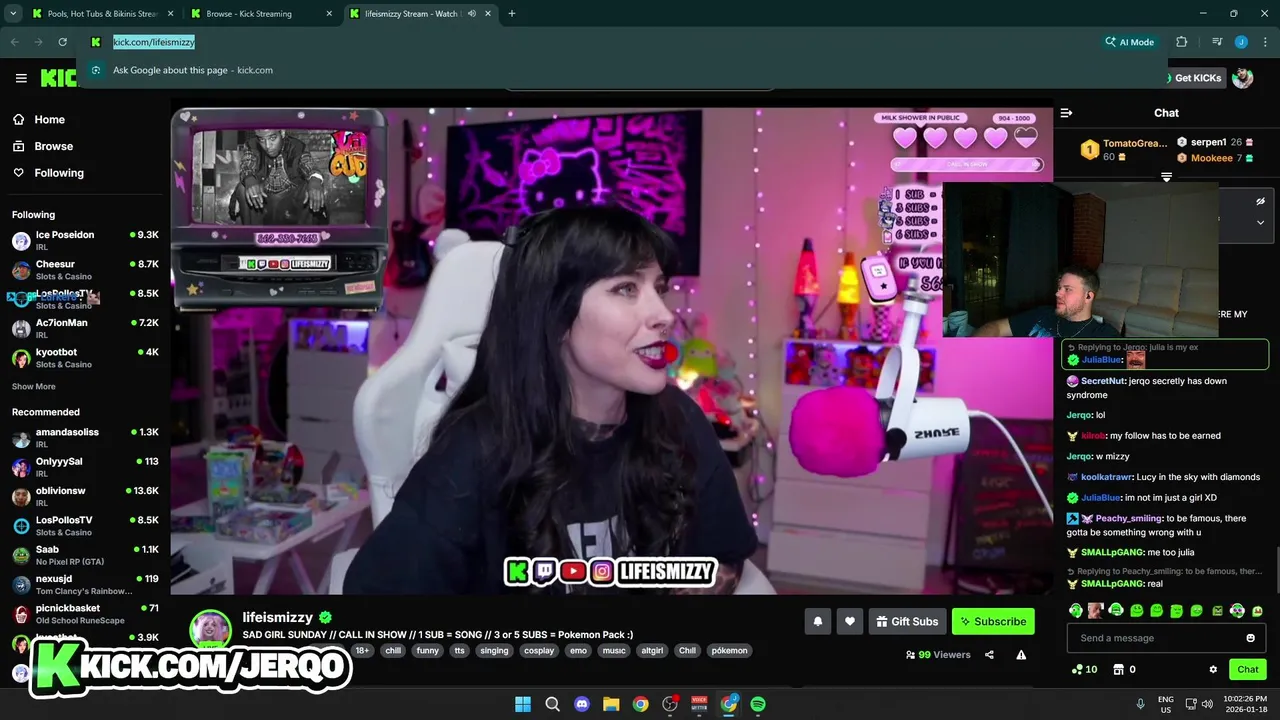The width and height of the screenshot is (1280, 720).
Task: Open File Explorer from taskbar
Action: click(611, 704)
